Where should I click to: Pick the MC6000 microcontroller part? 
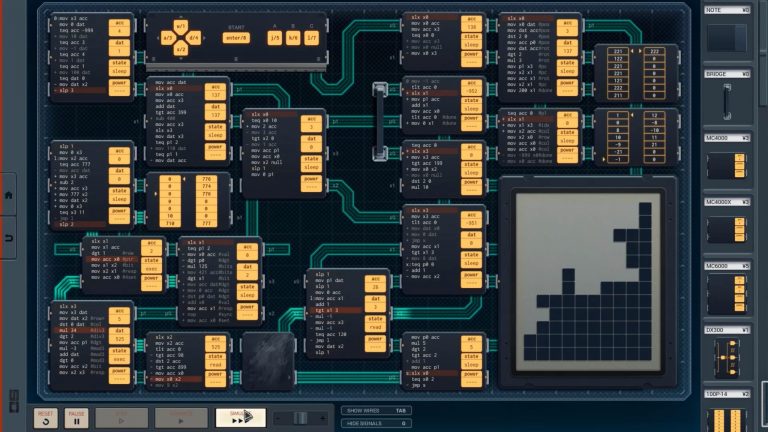coord(727,292)
